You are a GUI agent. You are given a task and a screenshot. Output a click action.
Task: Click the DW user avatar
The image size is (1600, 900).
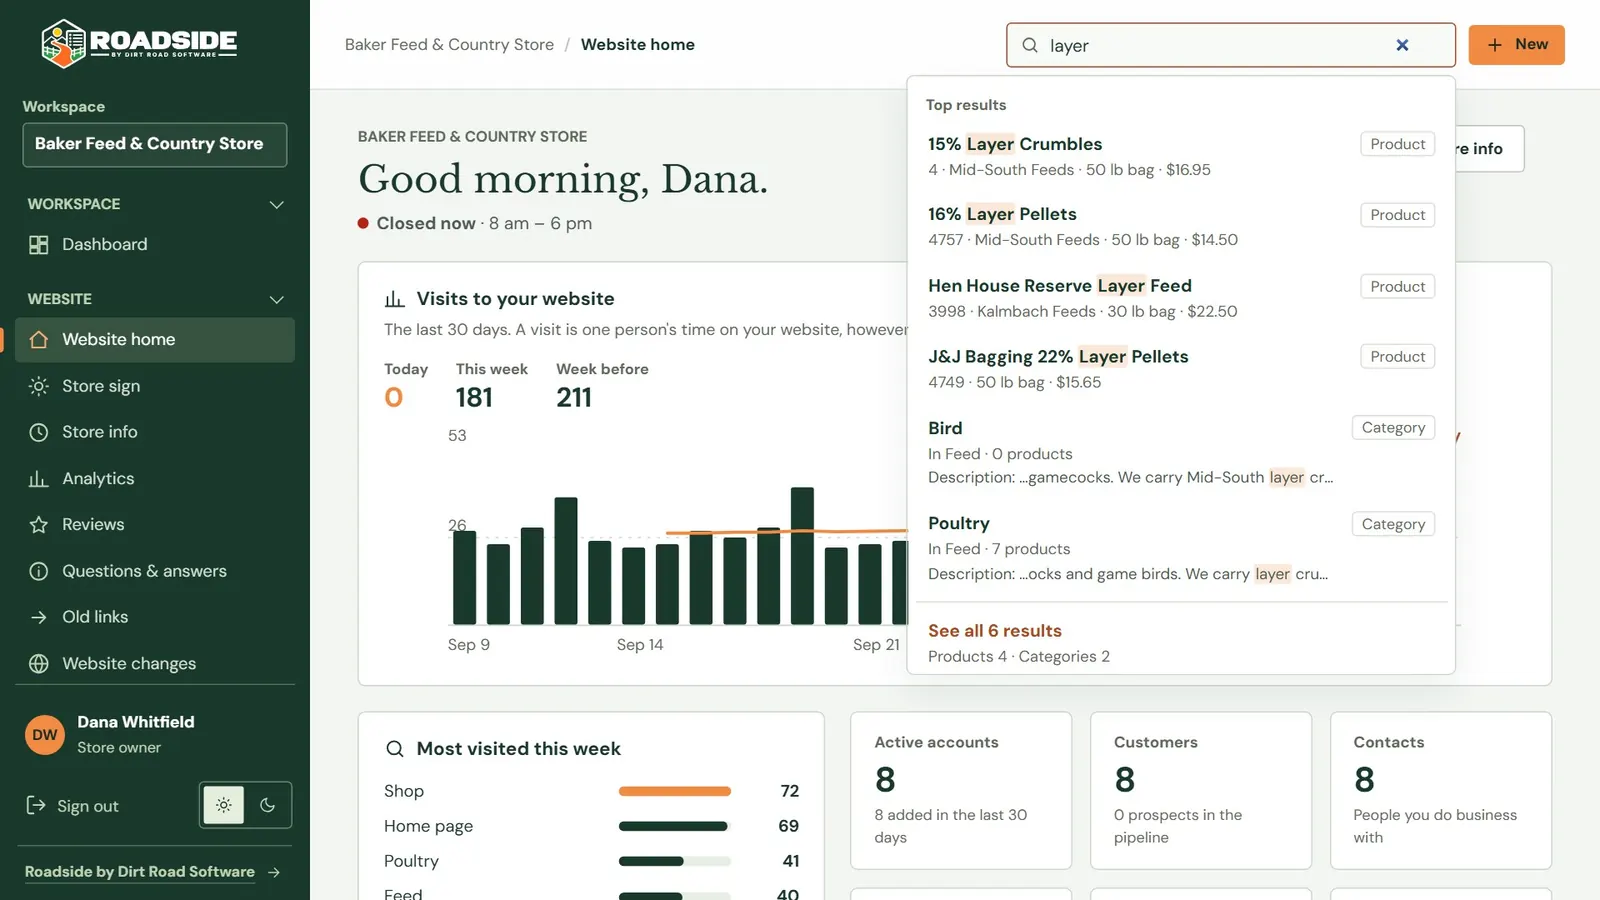(45, 735)
